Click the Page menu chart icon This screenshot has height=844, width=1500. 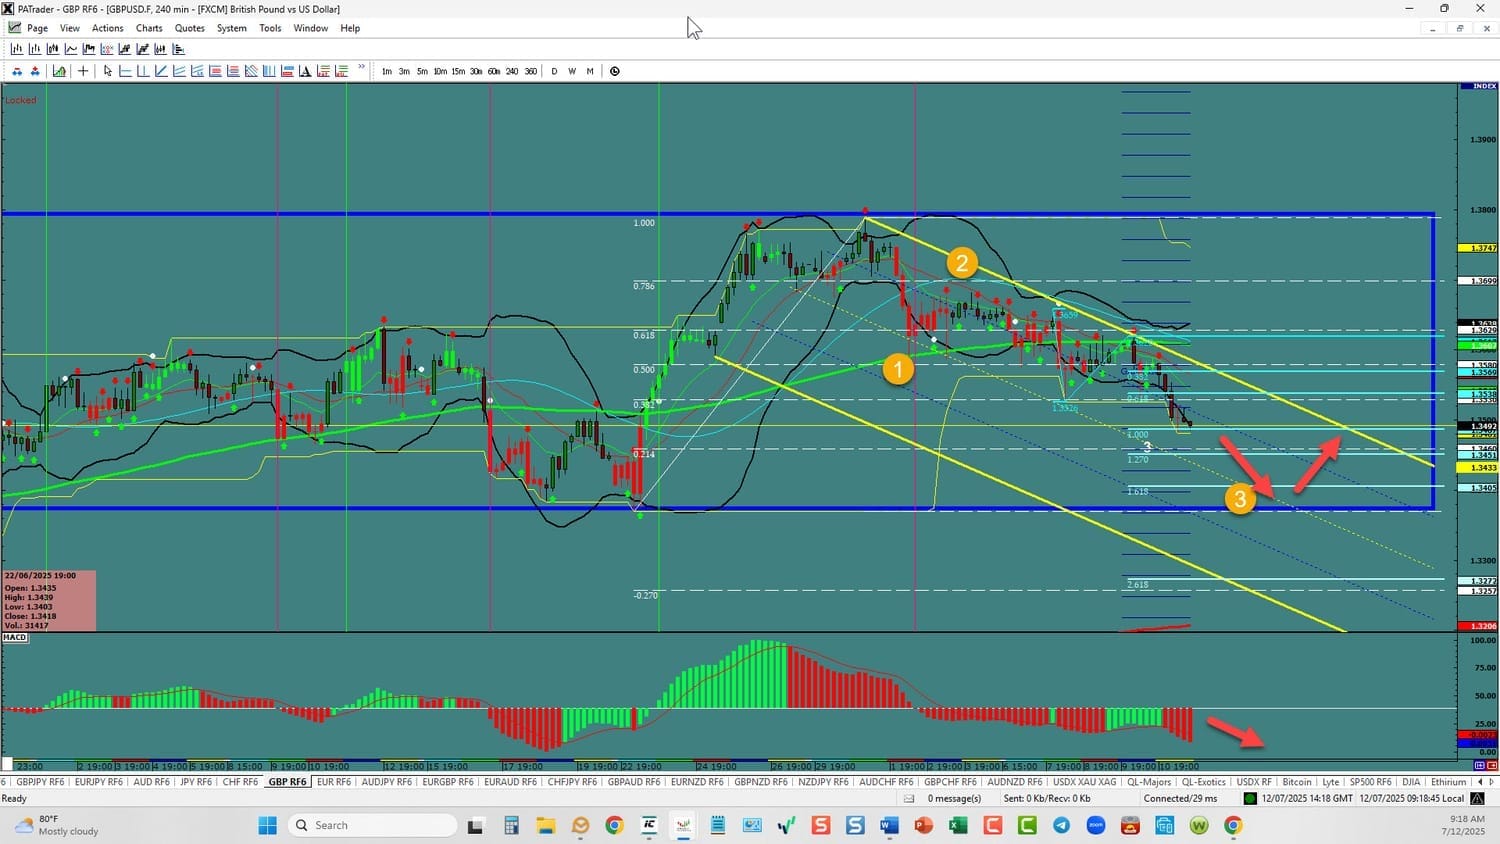[x=14, y=28]
